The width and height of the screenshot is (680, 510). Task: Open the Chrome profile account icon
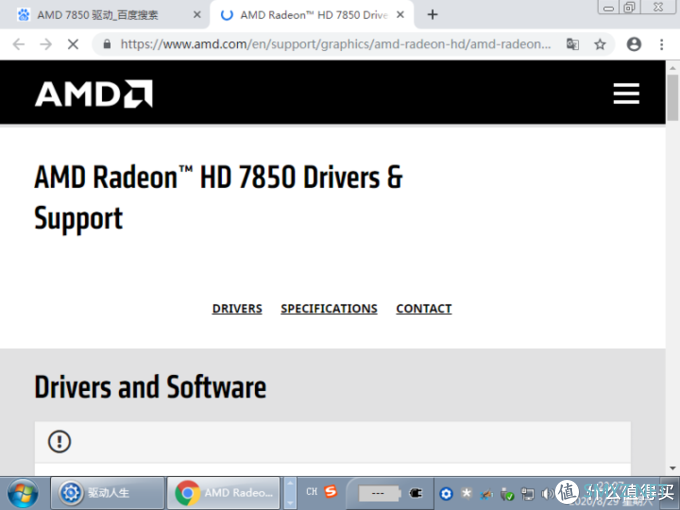click(x=634, y=44)
